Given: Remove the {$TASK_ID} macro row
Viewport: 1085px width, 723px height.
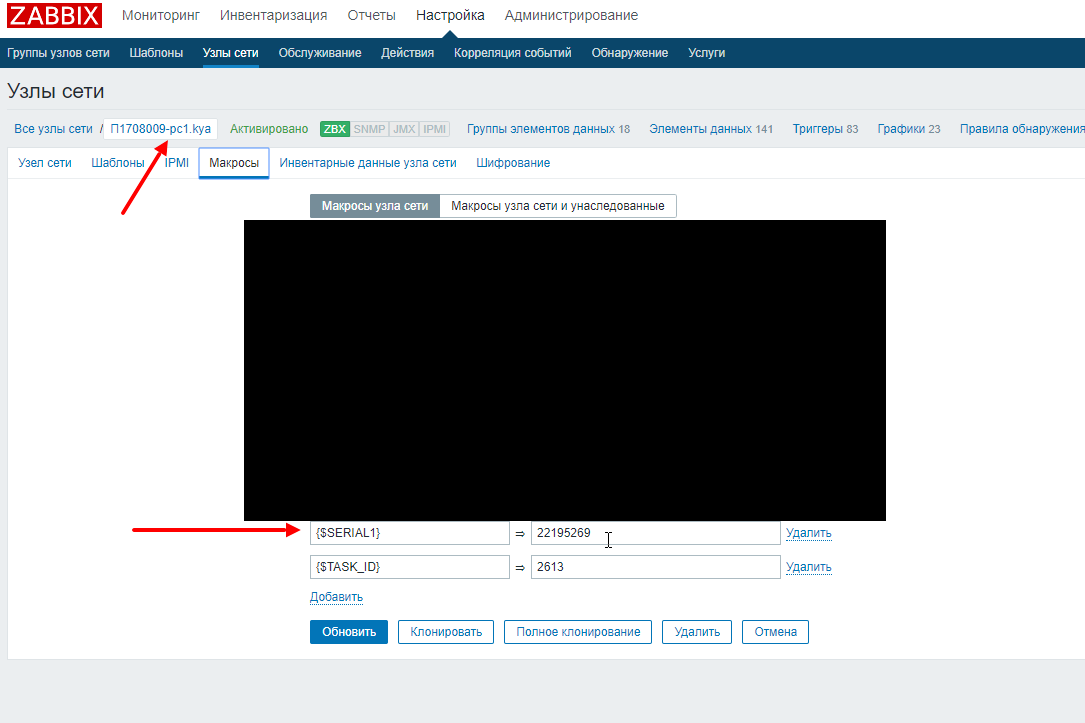Looking at the screenshot, I should (x=808, y=567).
